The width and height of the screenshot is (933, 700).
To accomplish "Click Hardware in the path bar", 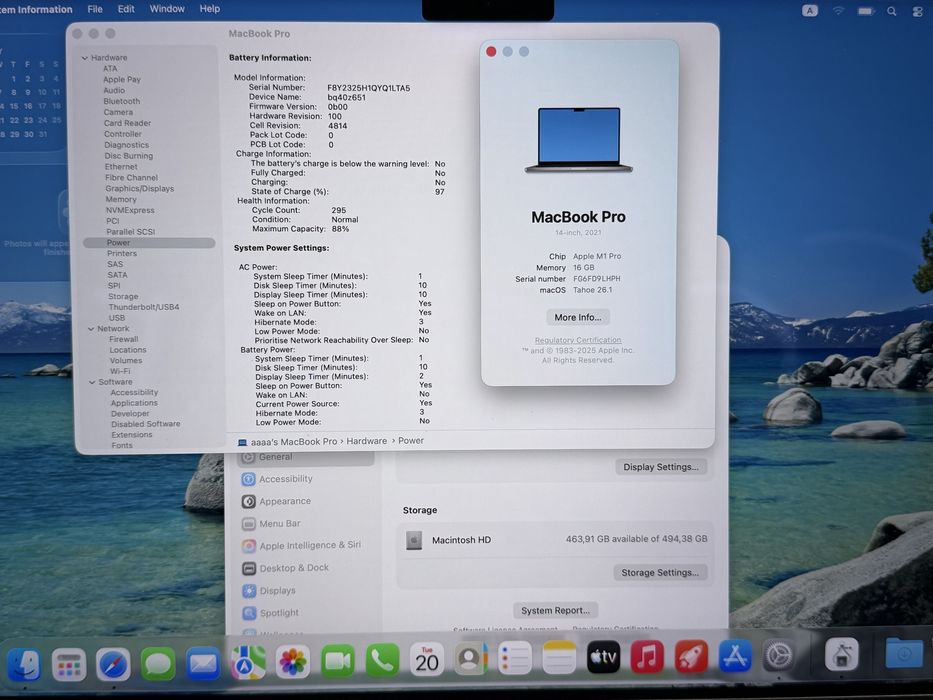I will pos(367,441).
